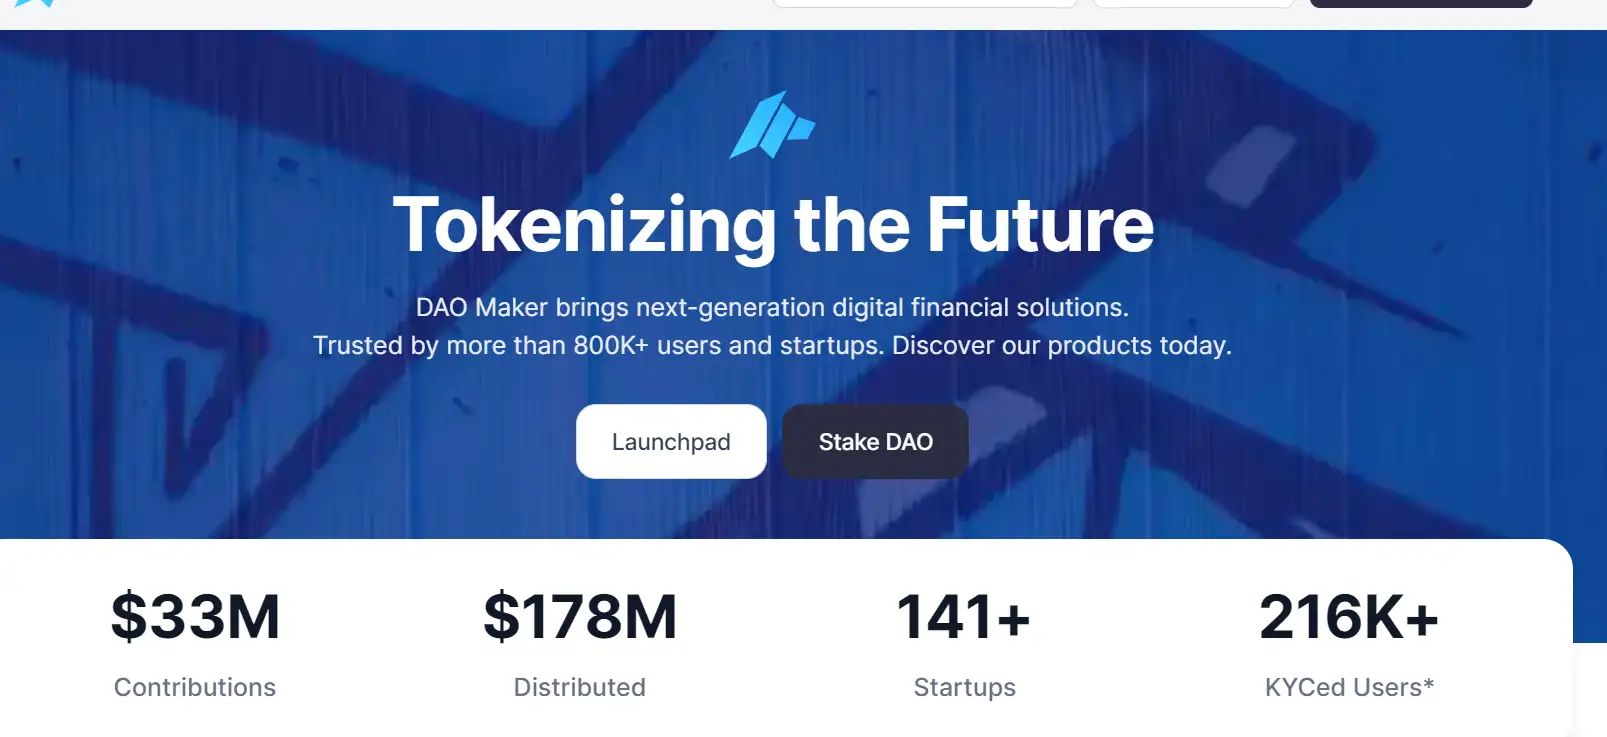The width and height of the screenshot is (1607, 737).
Task: Select the DAO Maker next-generation solutions sentence
Action: coord(772,307)
